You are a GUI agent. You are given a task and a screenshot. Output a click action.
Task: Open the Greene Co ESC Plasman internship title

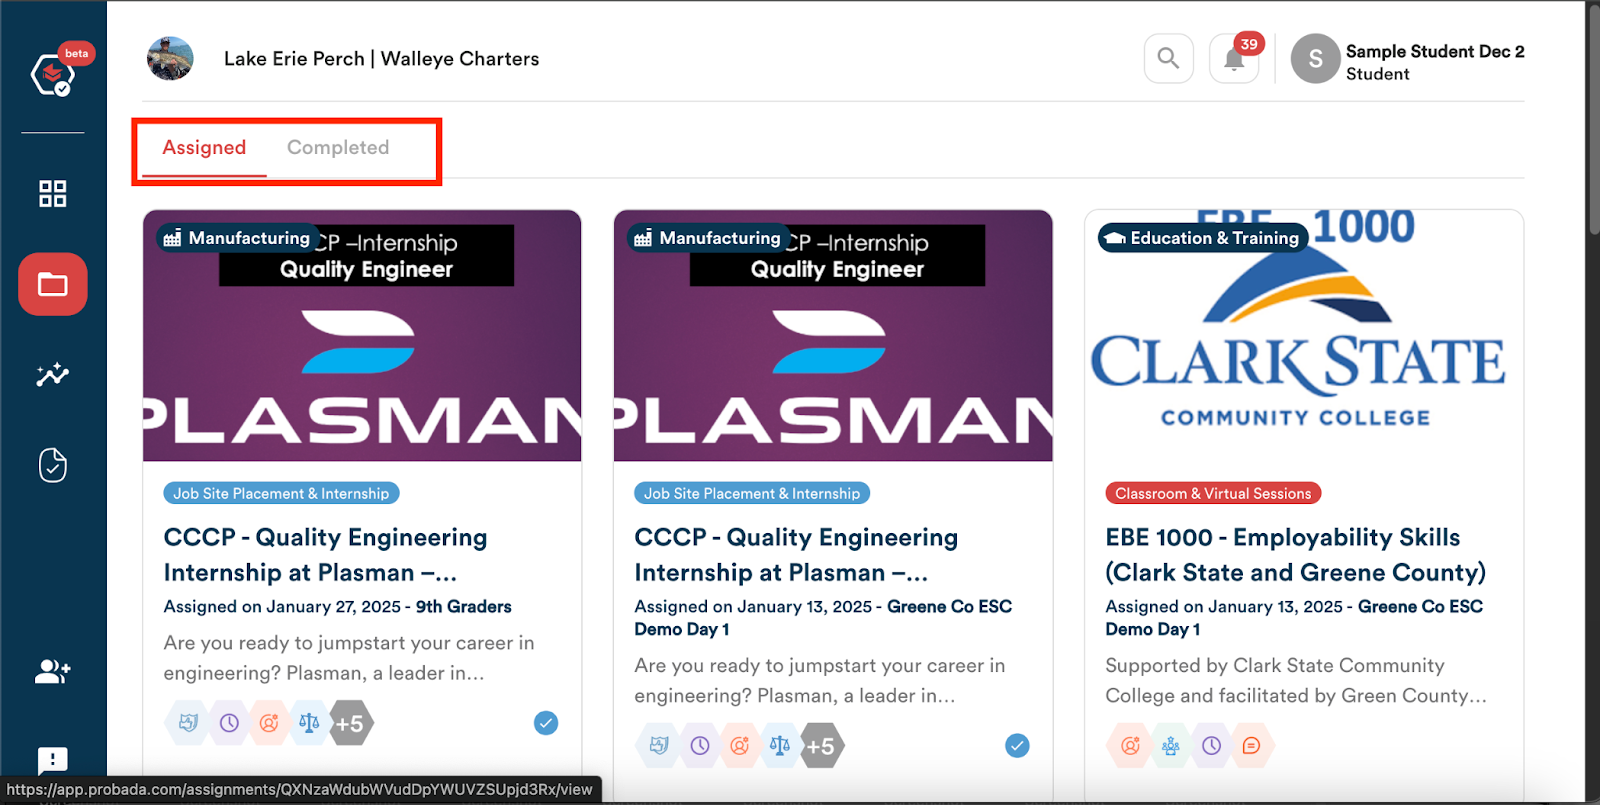tap(796, 555)
